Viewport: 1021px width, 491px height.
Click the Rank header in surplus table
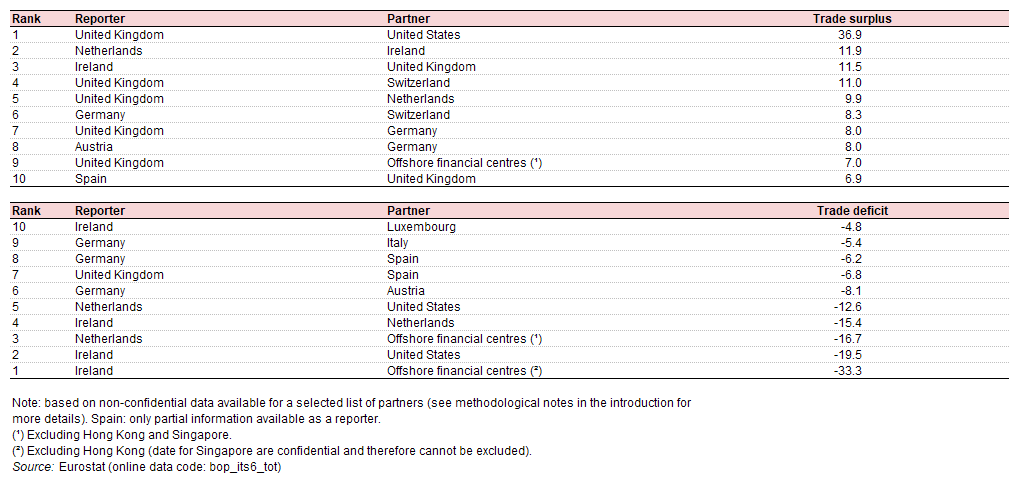pos(26,19)
